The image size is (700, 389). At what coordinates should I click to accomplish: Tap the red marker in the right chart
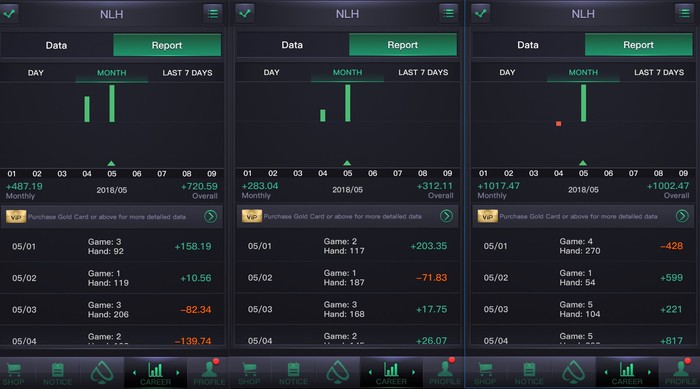[x=558, y=124]
